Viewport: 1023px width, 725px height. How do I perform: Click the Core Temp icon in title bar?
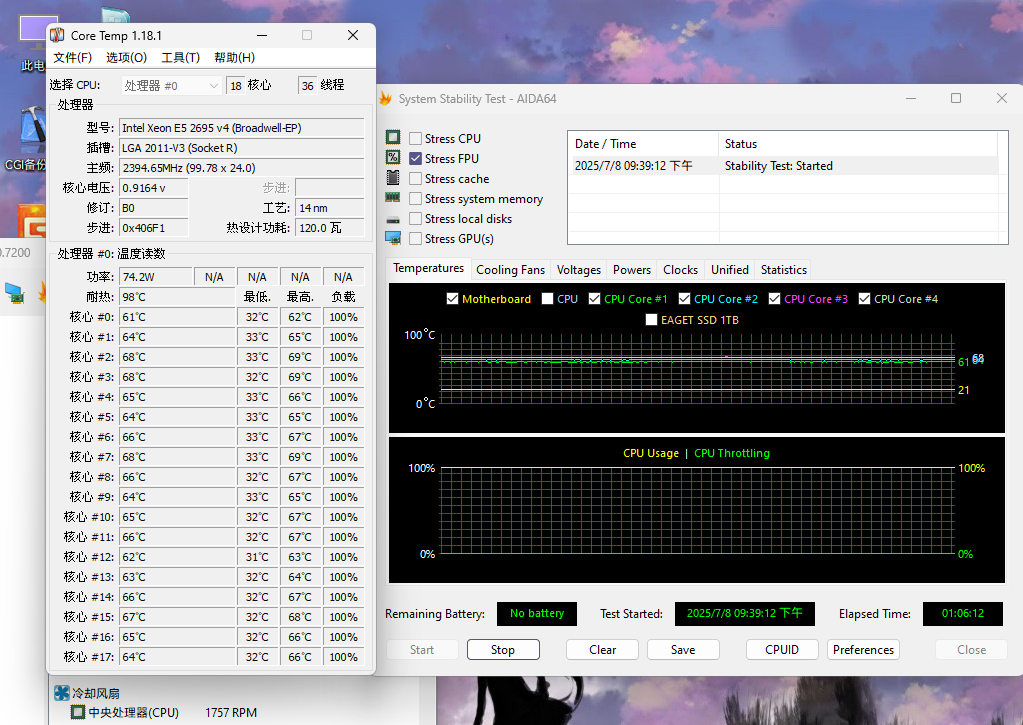57,34
